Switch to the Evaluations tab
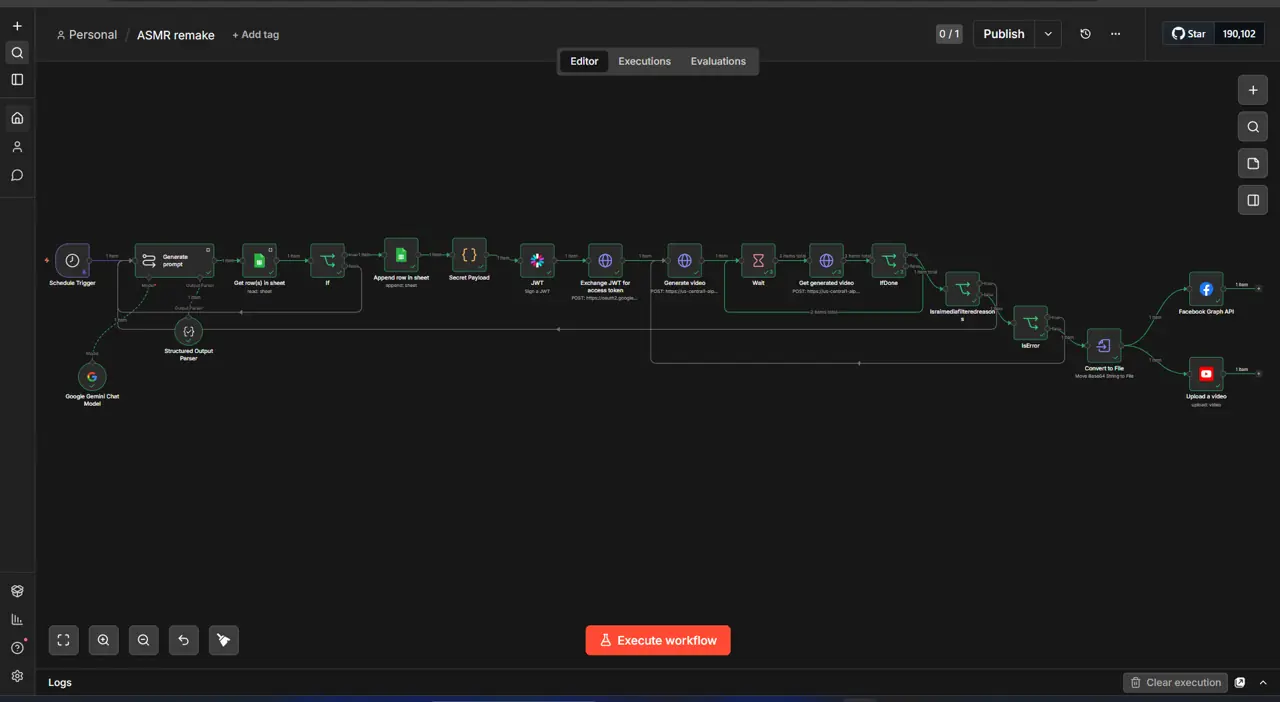 (x=718, y=61)
